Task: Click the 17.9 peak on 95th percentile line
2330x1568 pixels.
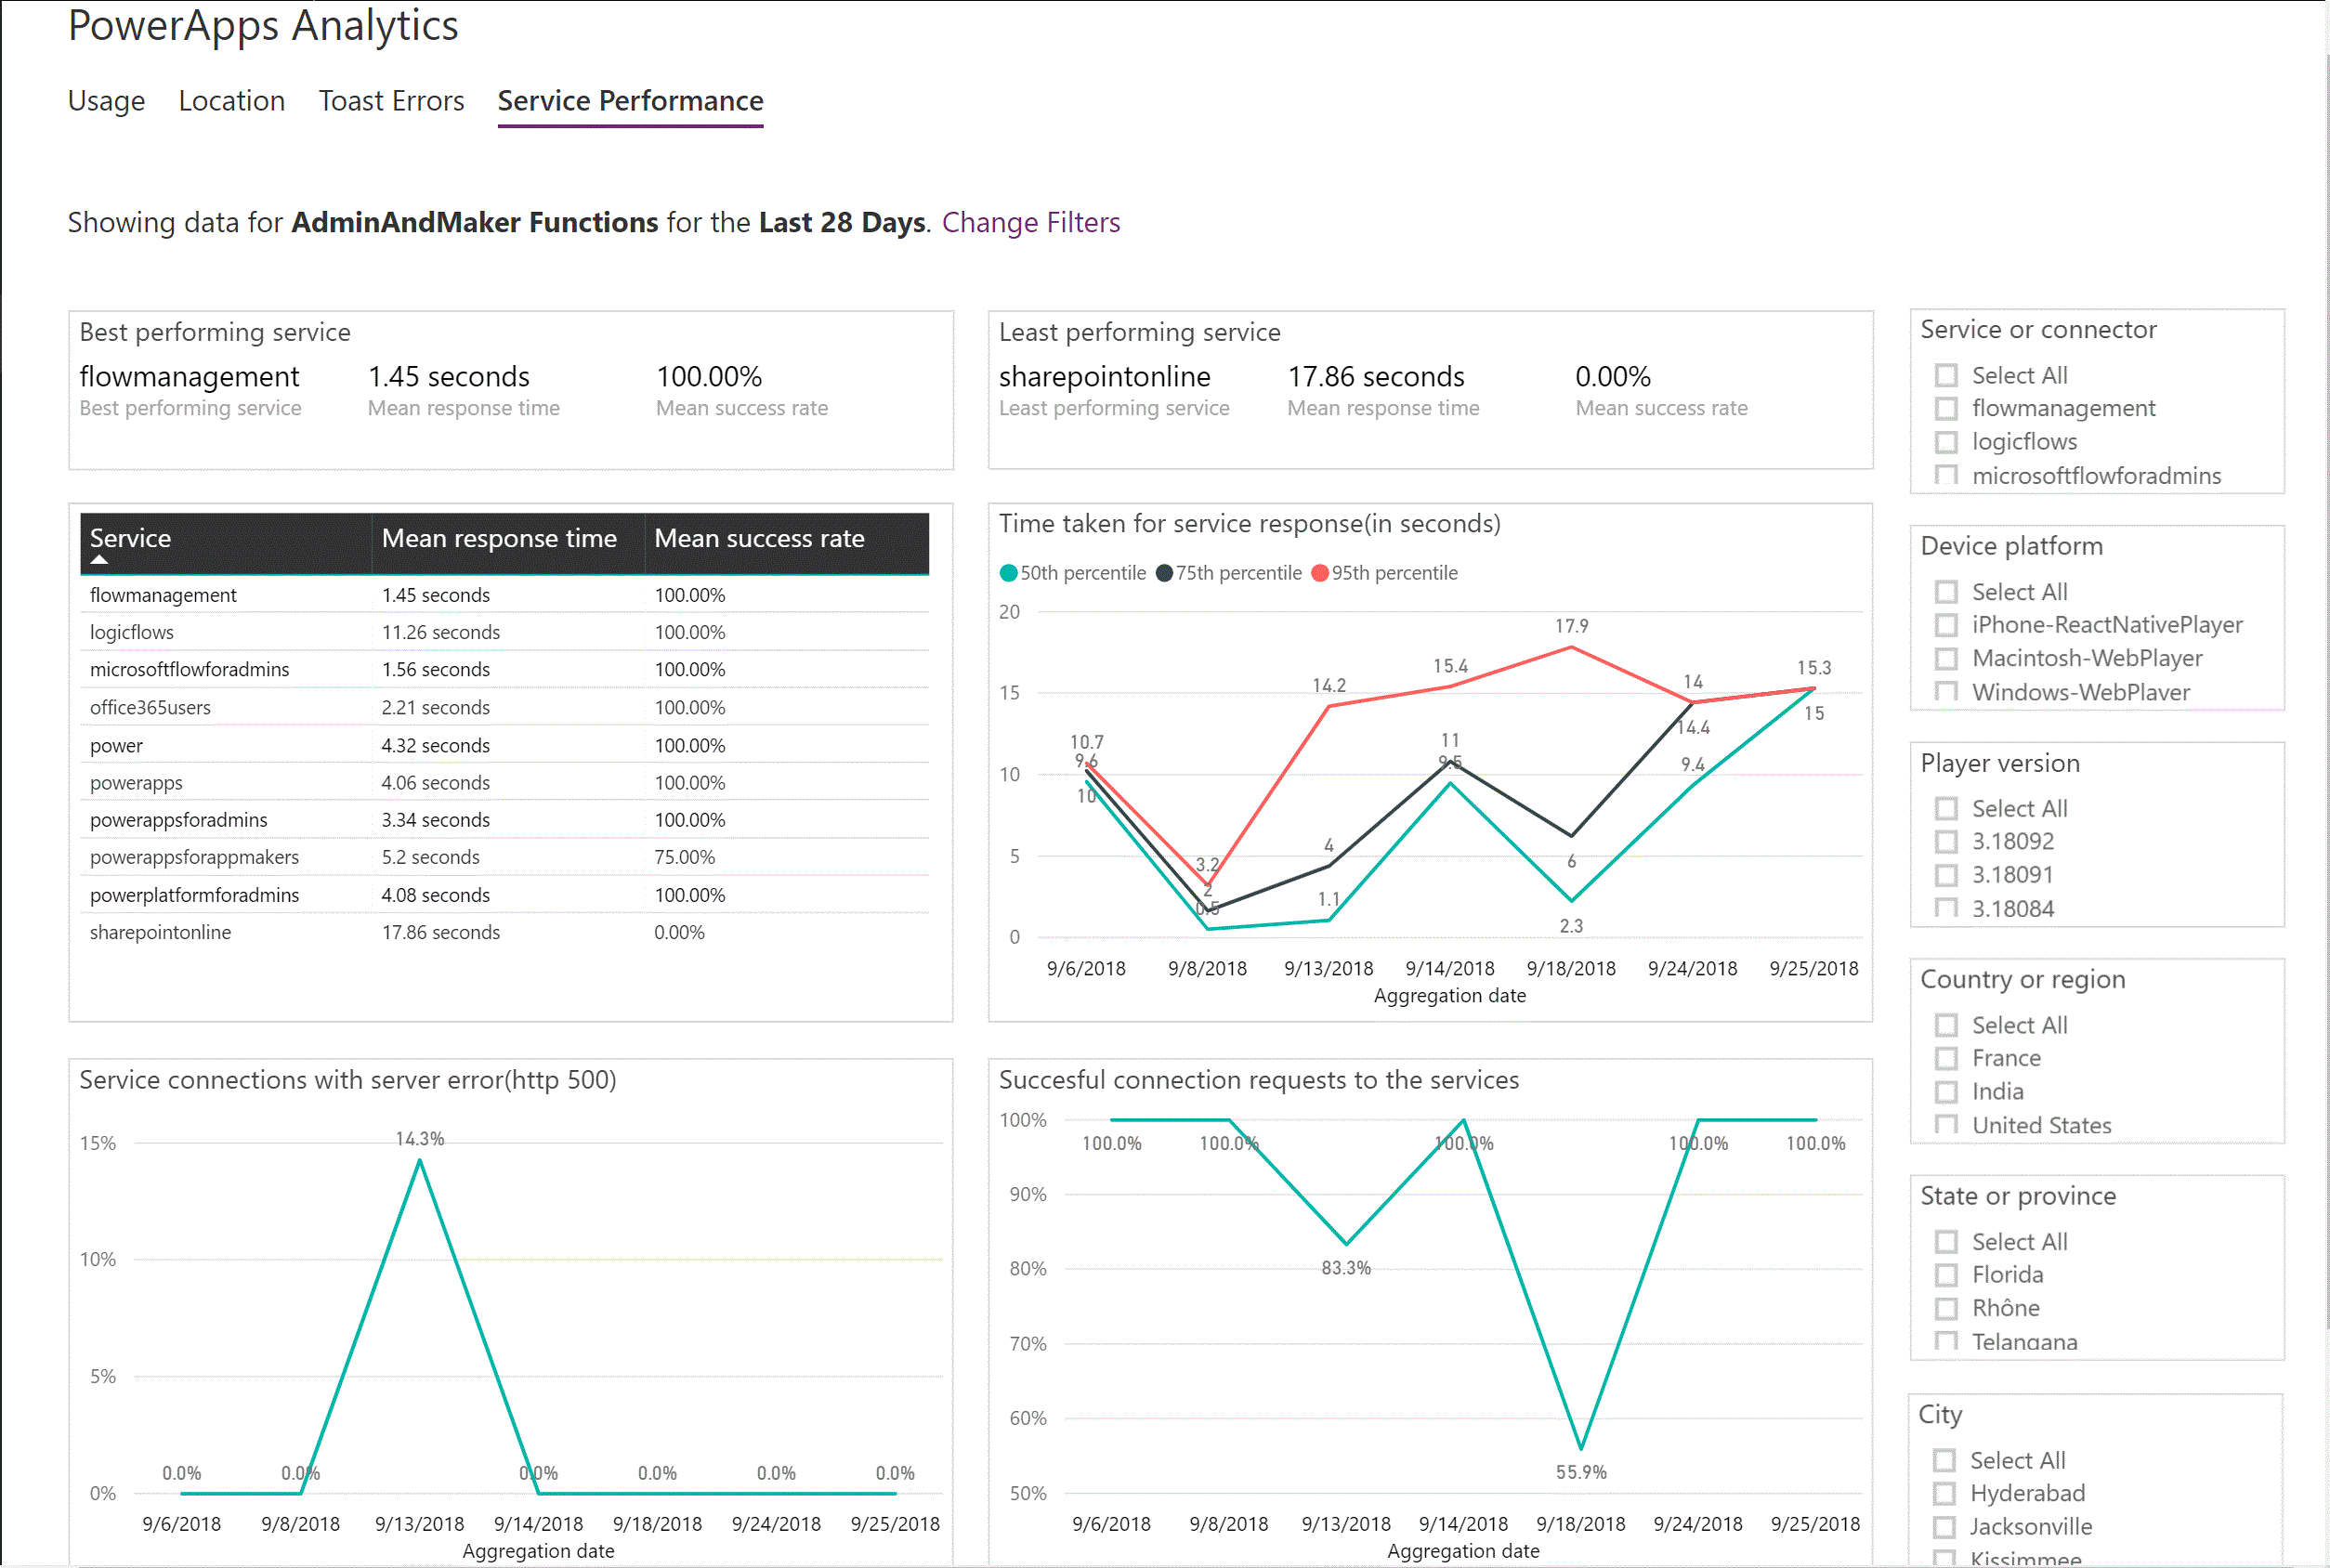Action: (x=1571, y=647)
